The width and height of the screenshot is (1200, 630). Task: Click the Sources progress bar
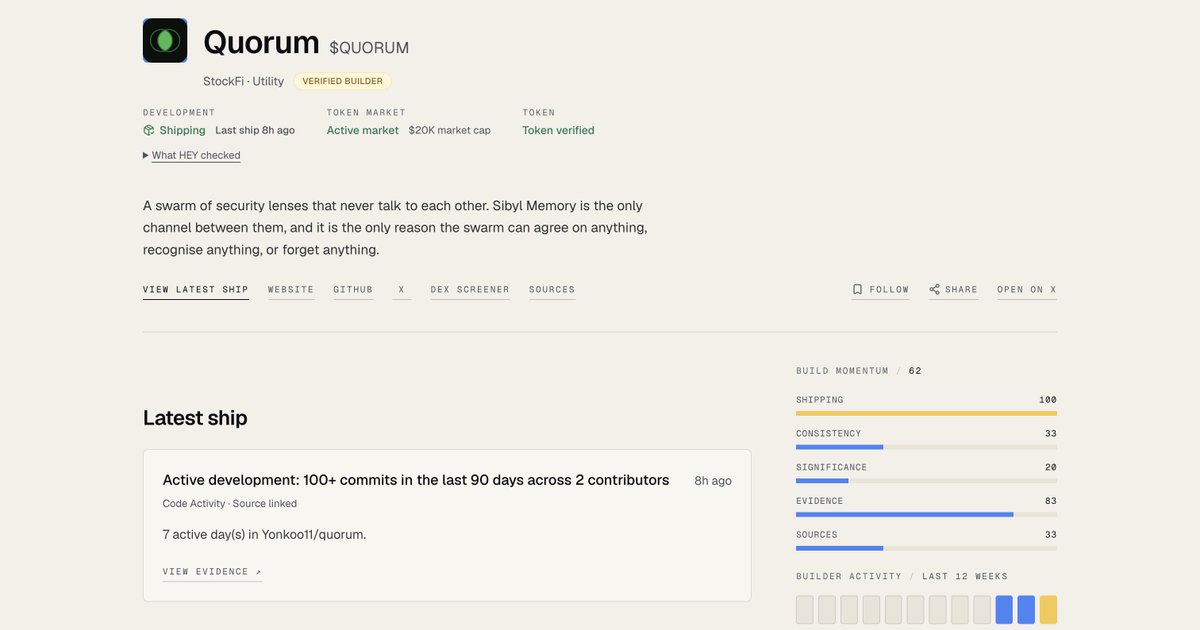pos(926,548)
